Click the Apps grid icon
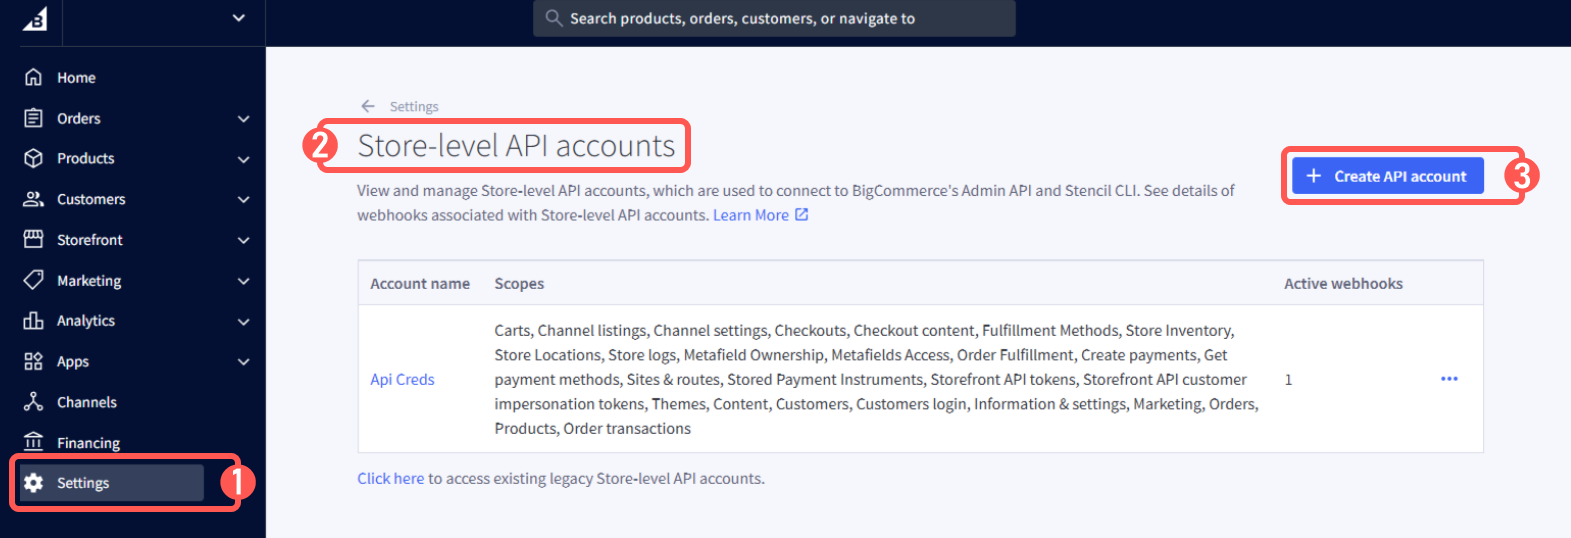The width and height of the screenshot is (1571, 538). 34,361
